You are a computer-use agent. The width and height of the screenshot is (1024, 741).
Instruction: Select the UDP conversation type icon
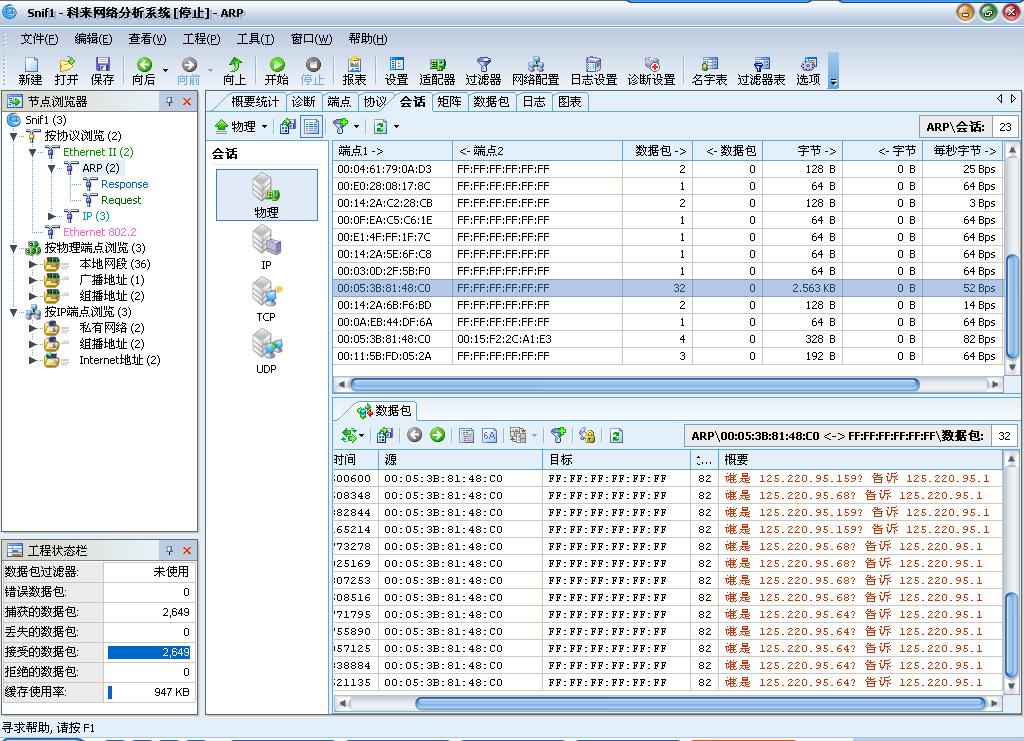tap(266, 351)
